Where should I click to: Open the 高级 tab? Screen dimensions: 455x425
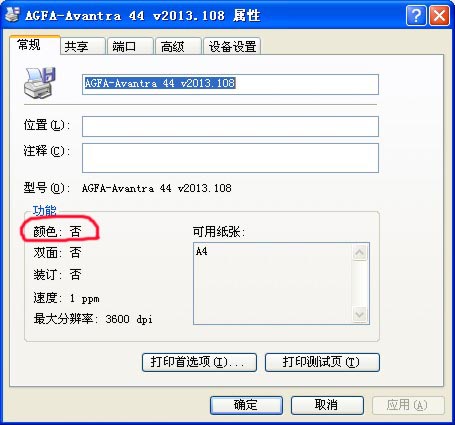coord(178,46)
